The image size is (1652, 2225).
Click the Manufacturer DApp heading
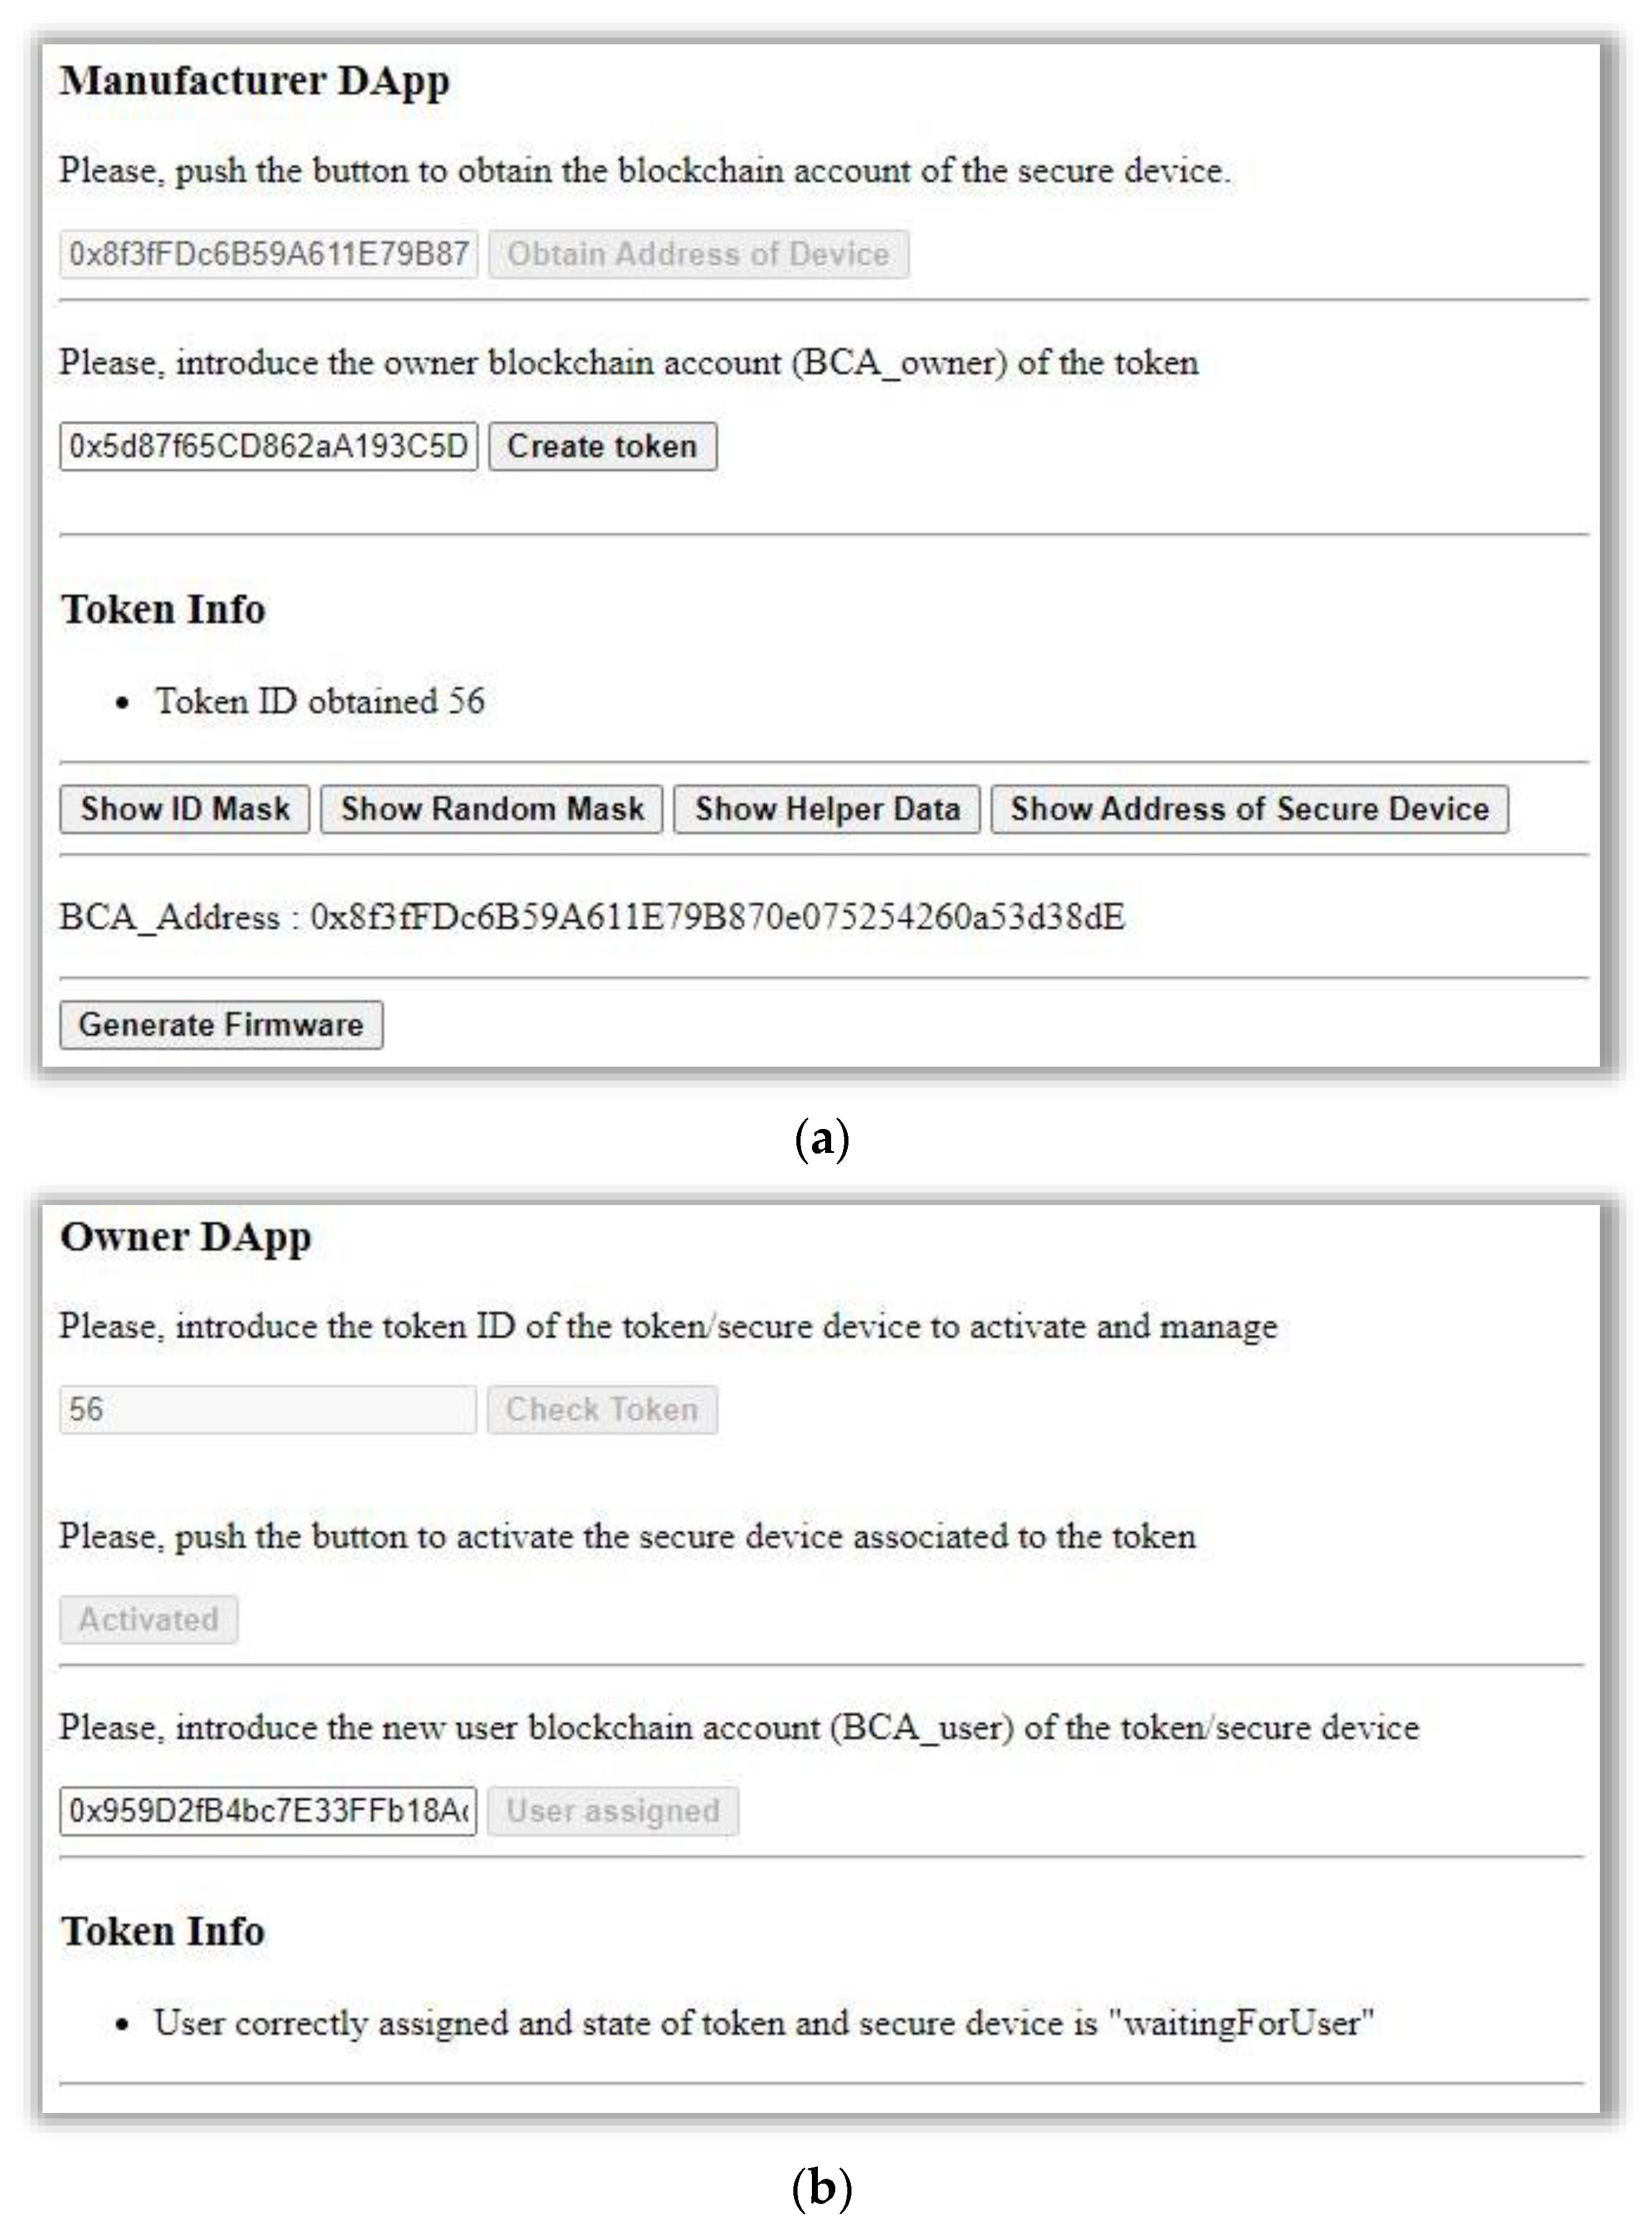255,81
